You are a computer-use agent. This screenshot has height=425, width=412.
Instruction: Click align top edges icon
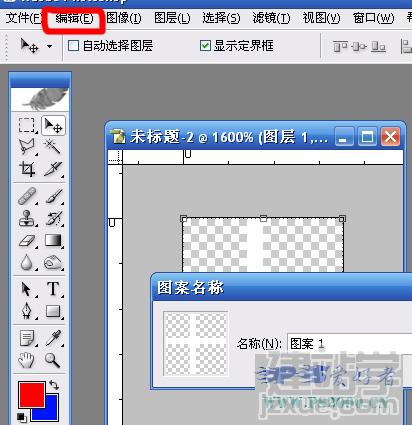point(340,46)
